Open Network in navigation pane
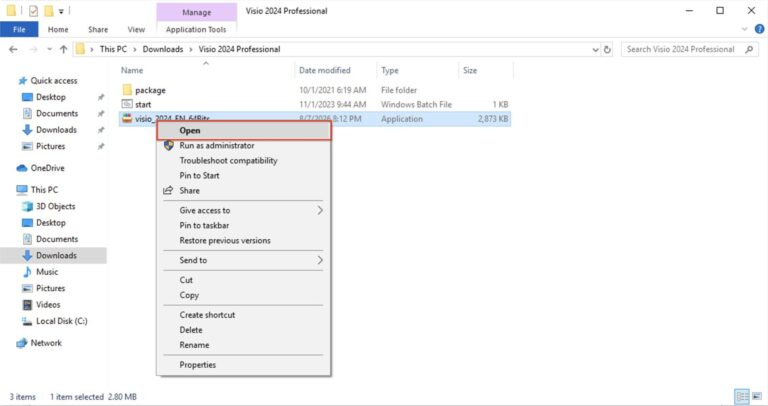Viewport: 768px width, 406px height. [x=46, y=343]
